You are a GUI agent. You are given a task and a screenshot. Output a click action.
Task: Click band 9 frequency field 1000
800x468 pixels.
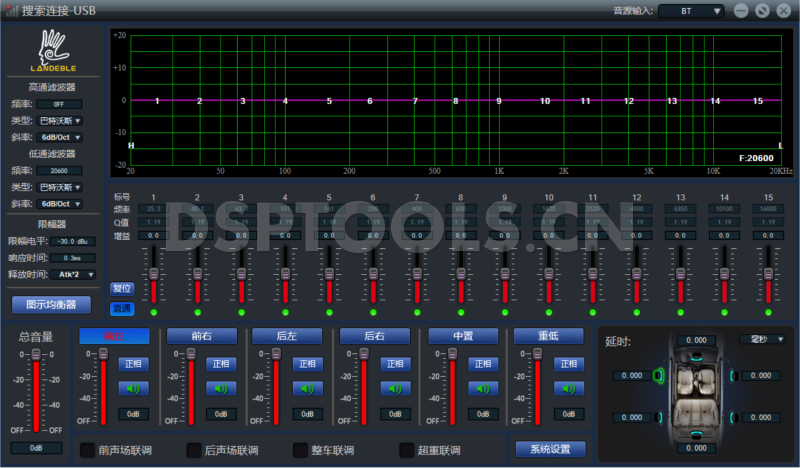click(505, 209)
